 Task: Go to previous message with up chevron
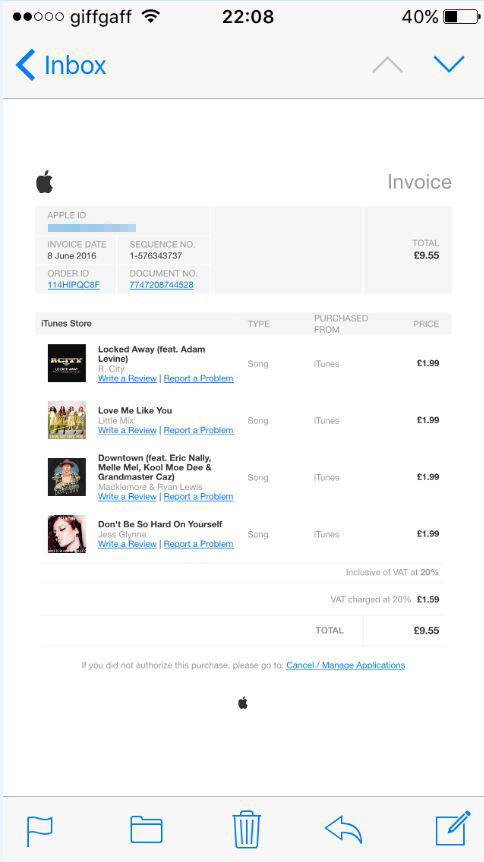click(388, 64)
